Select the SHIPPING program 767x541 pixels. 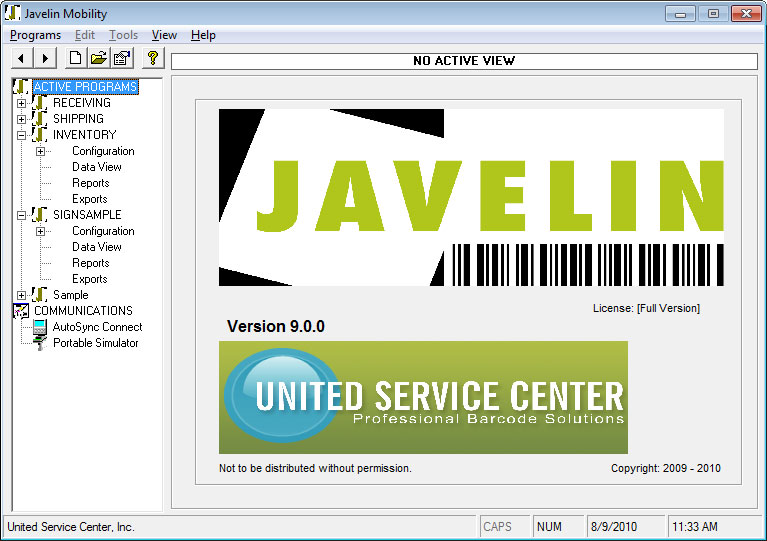point(78,119)
